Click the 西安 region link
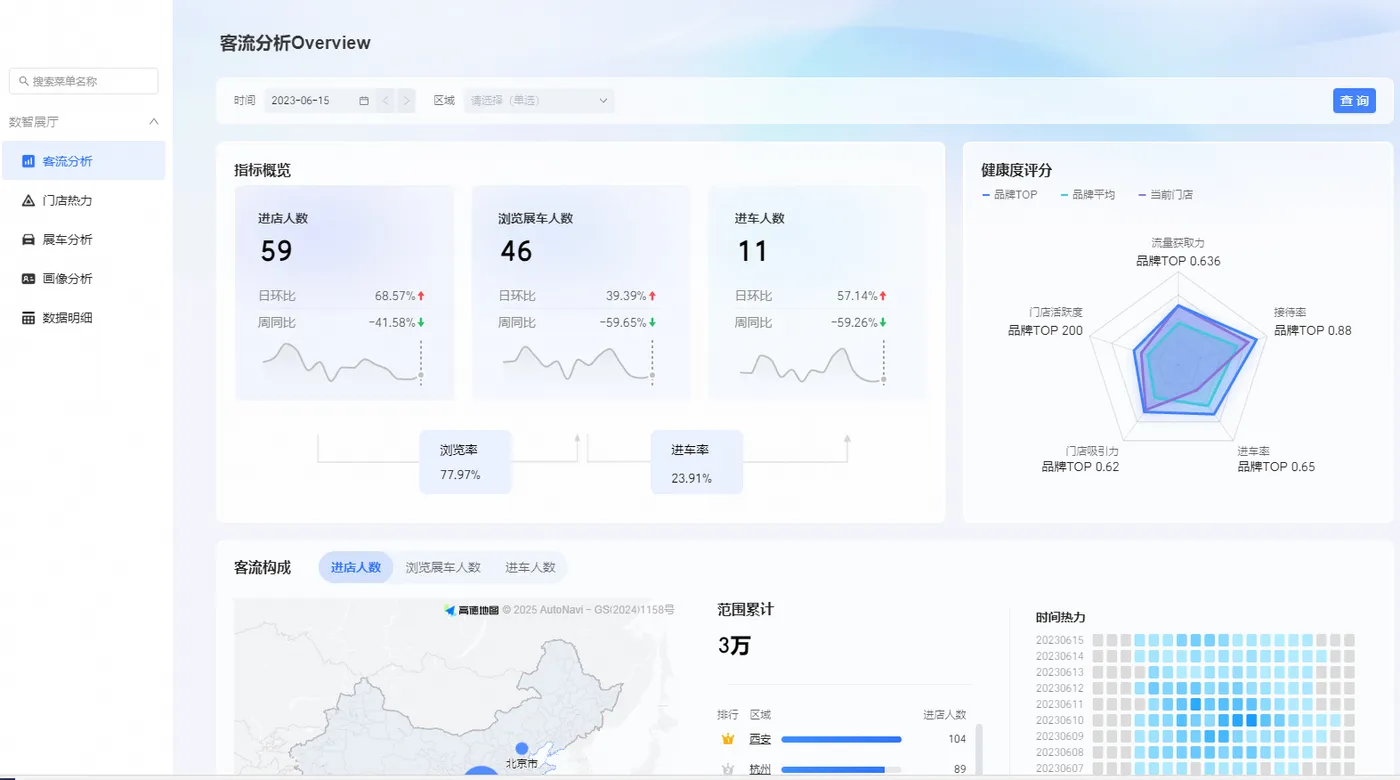Viewport: 1400px width, 780px height. click(x=760, y=739)
